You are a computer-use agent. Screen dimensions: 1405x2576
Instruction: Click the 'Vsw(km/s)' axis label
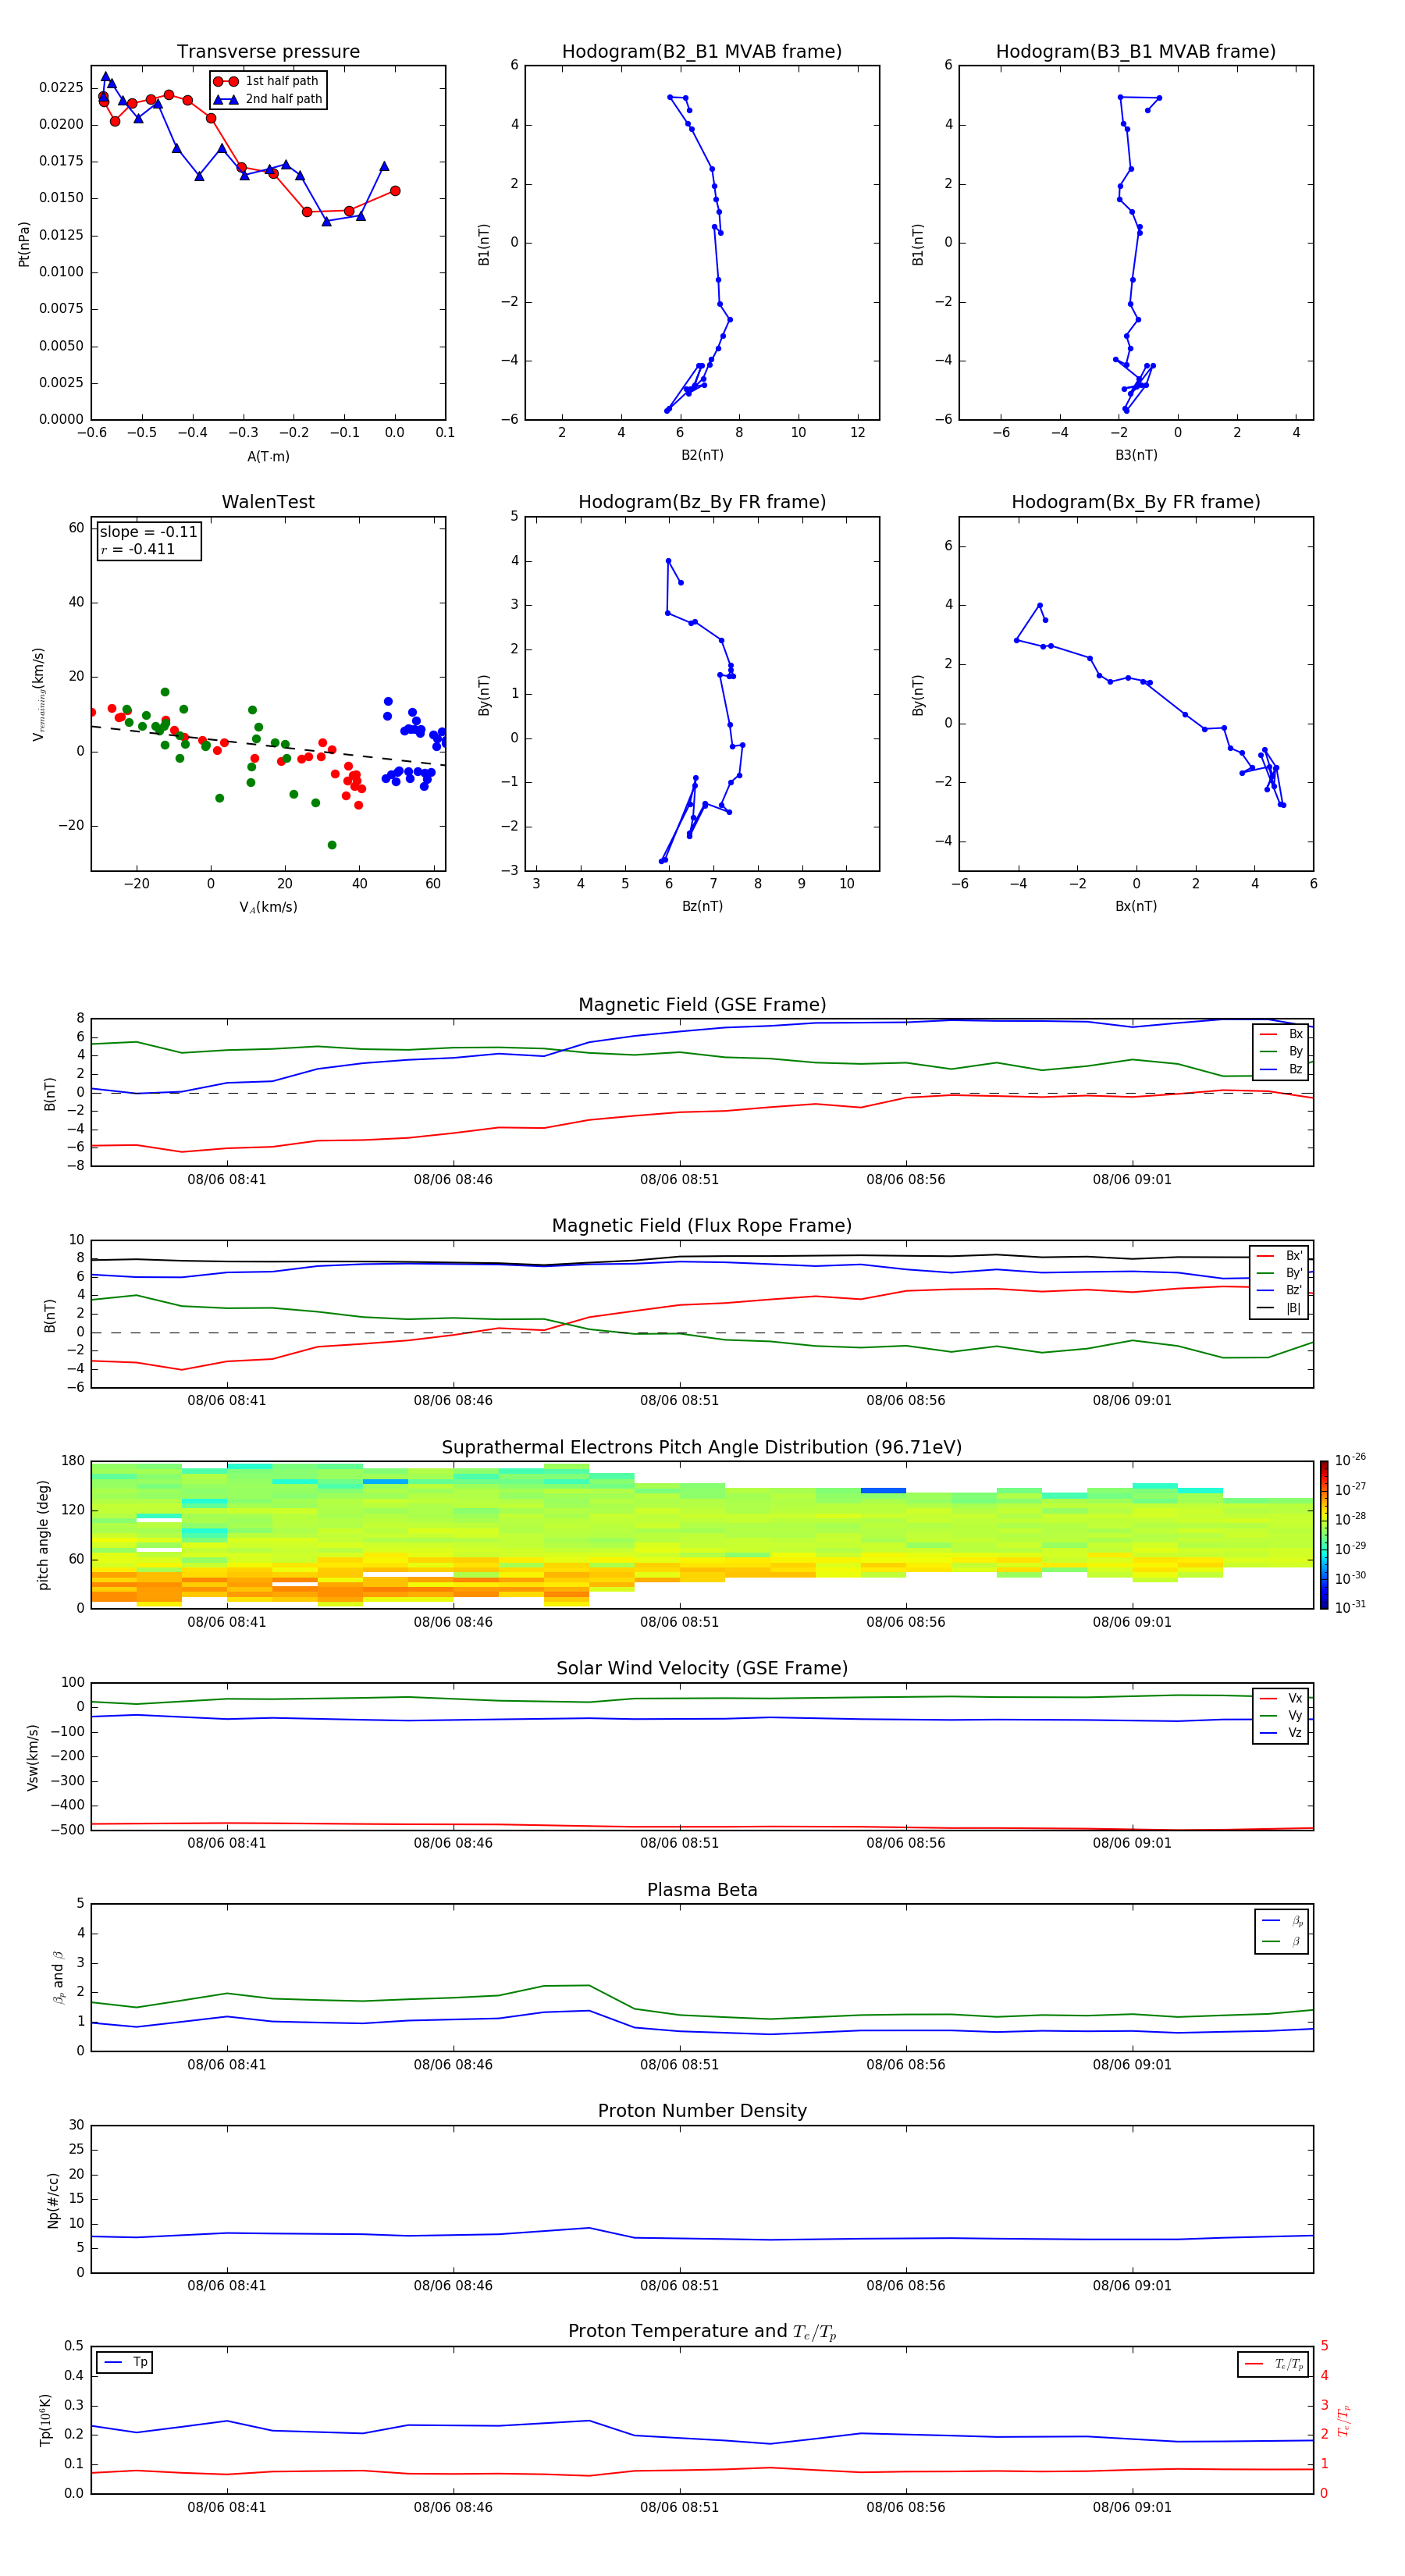tap(33, 1757)
